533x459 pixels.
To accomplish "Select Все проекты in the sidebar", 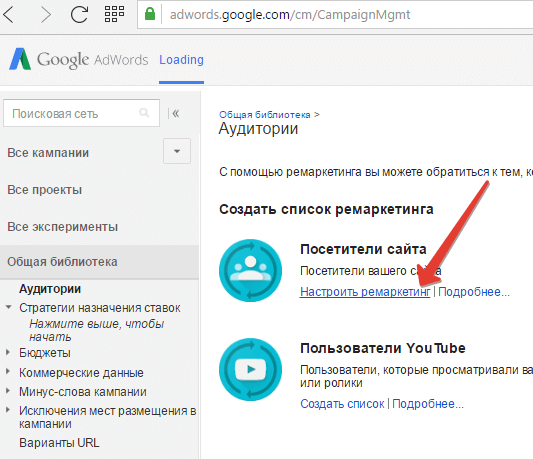I will pos(45,190).
